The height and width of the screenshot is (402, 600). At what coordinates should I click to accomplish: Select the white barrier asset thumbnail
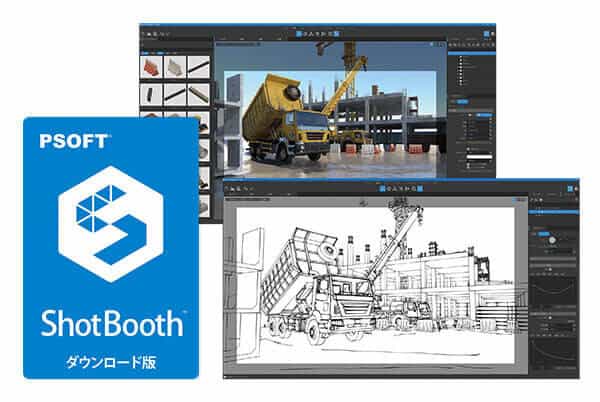pos(175,67)
